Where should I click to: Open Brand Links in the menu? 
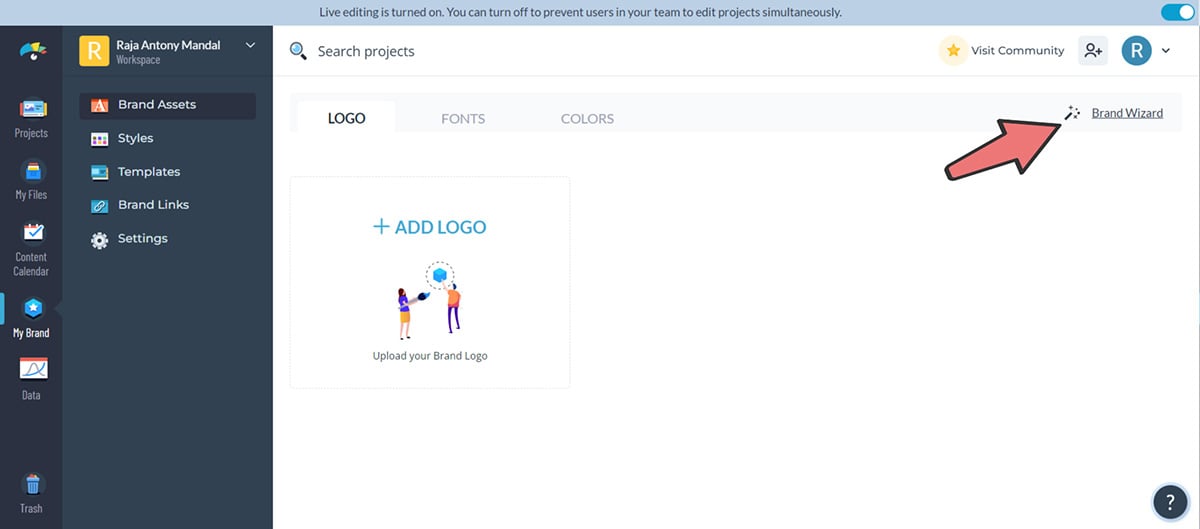[153, 205]
